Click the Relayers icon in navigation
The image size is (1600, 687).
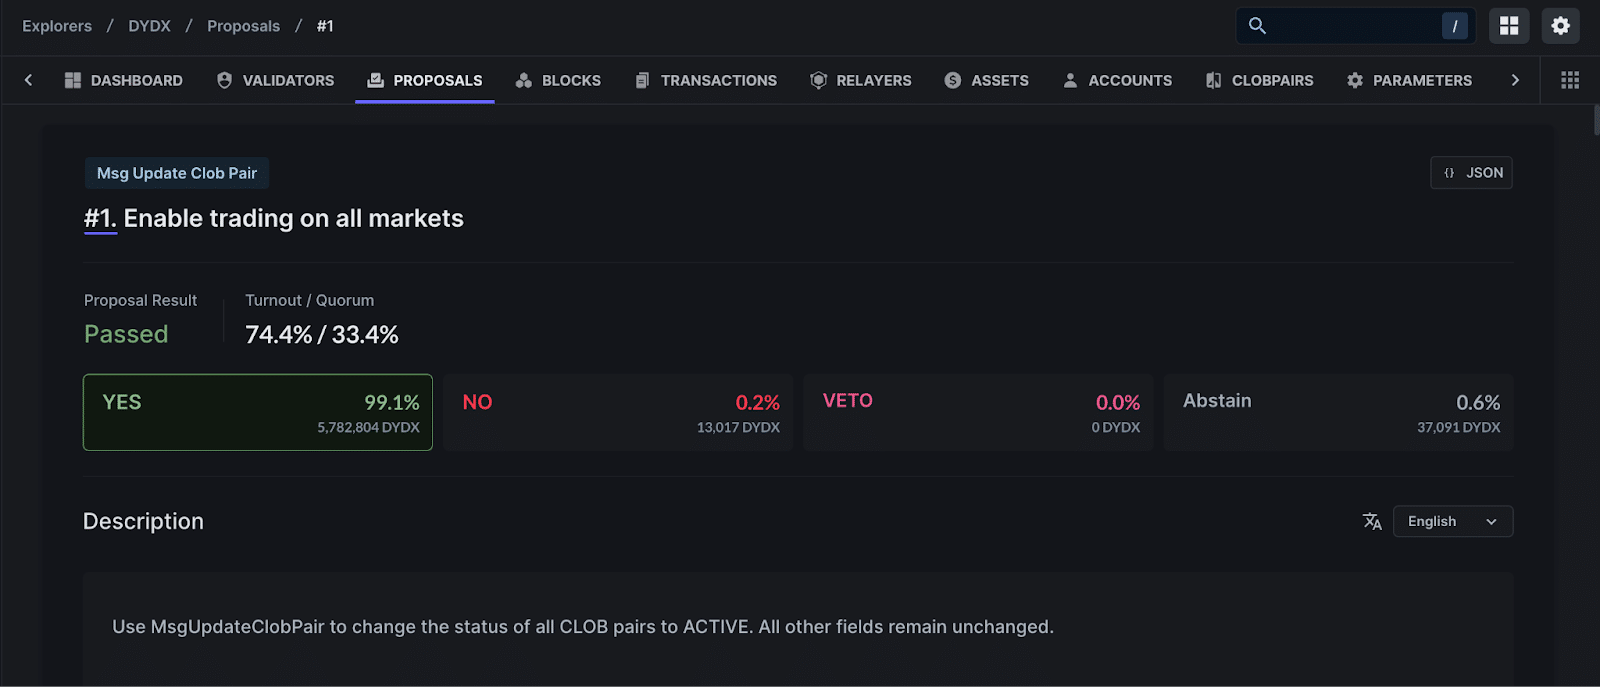[x=818, y=80]
